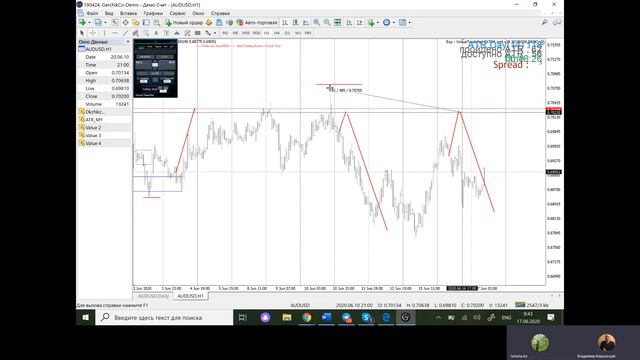This screenshot has width=640, height=360.
Task: Open the Файл menu
Action: [93, 13]
